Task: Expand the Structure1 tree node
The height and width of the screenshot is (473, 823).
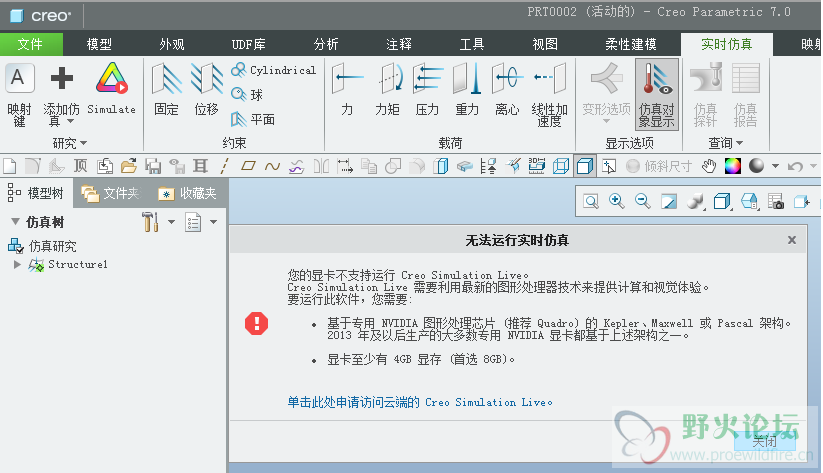Action: (17, 265)
